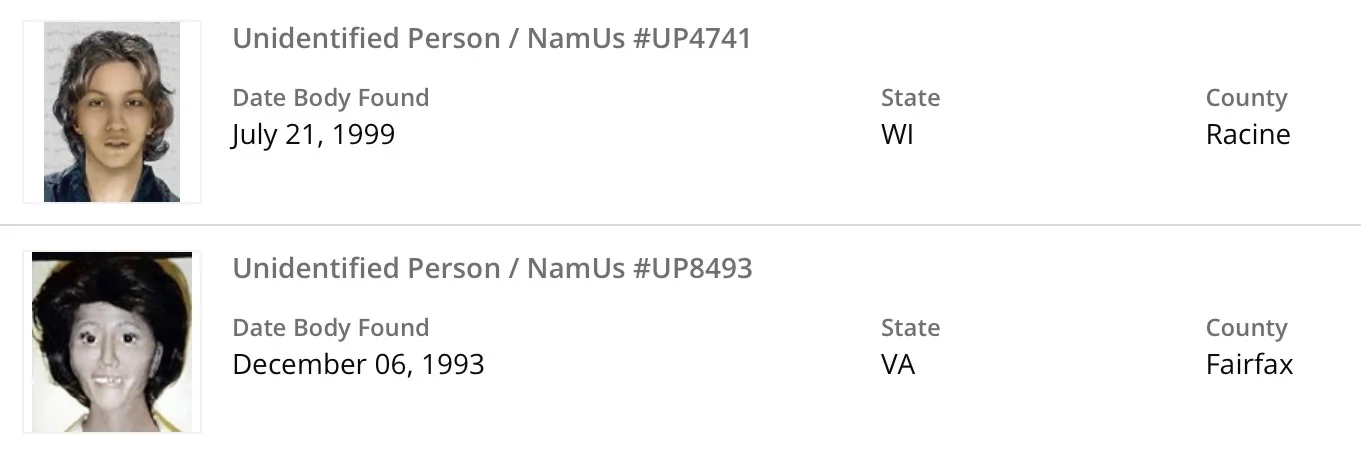
Task: Select the #UP4741 case number
Action: [692, 39]
